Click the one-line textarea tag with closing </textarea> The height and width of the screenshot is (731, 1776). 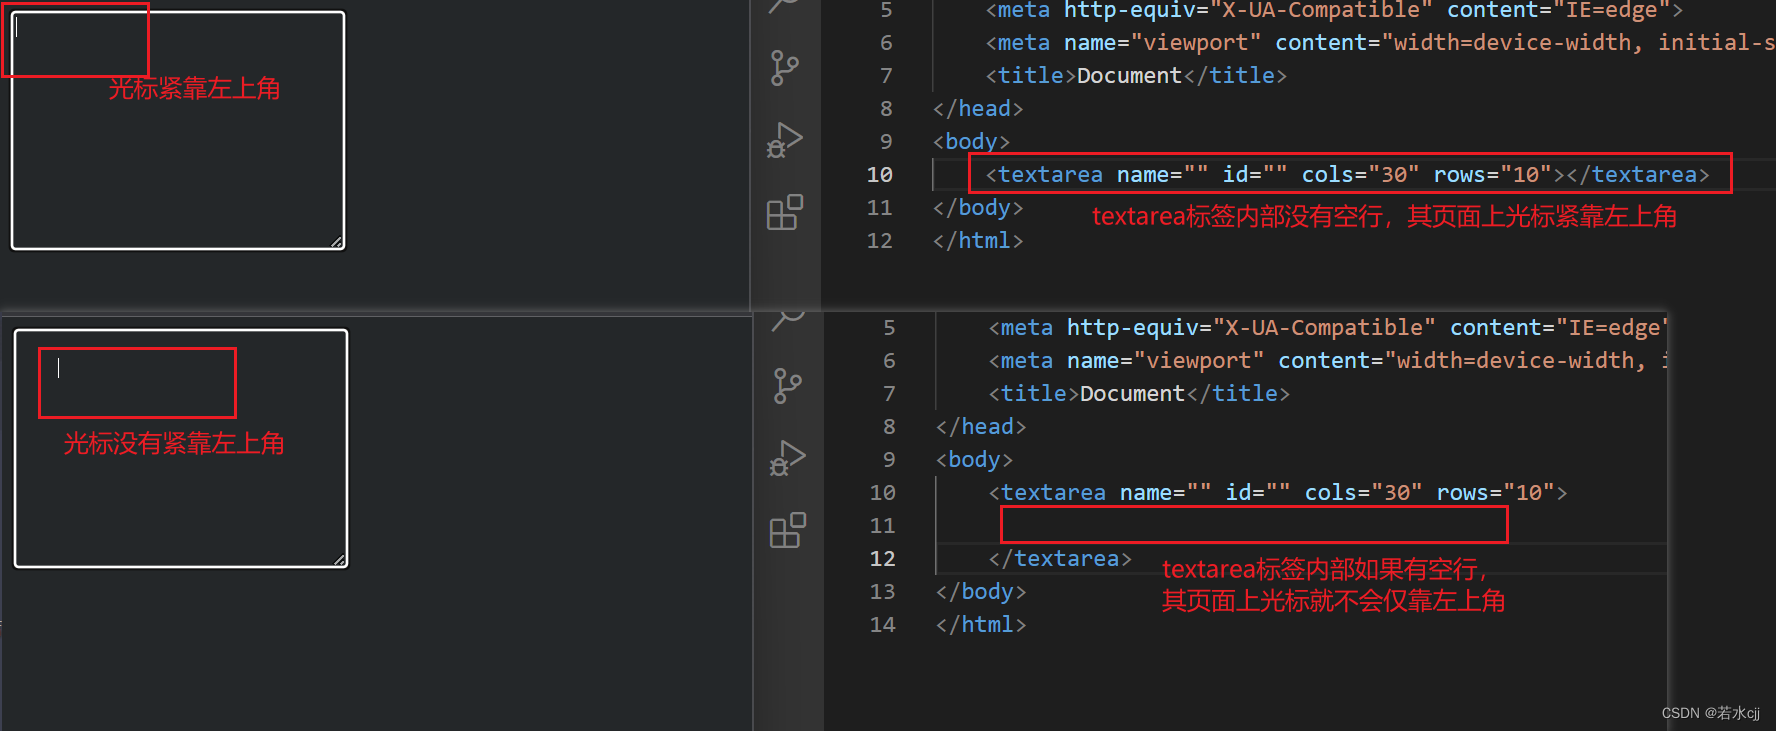(1348, 174)
